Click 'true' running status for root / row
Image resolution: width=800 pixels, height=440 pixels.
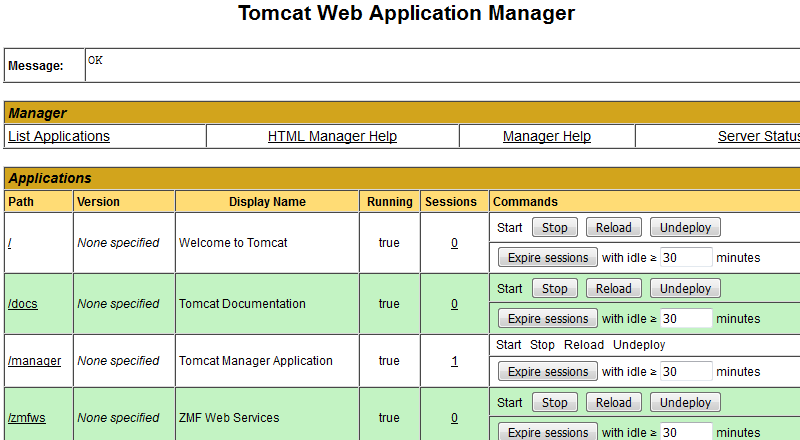[389, 243]
